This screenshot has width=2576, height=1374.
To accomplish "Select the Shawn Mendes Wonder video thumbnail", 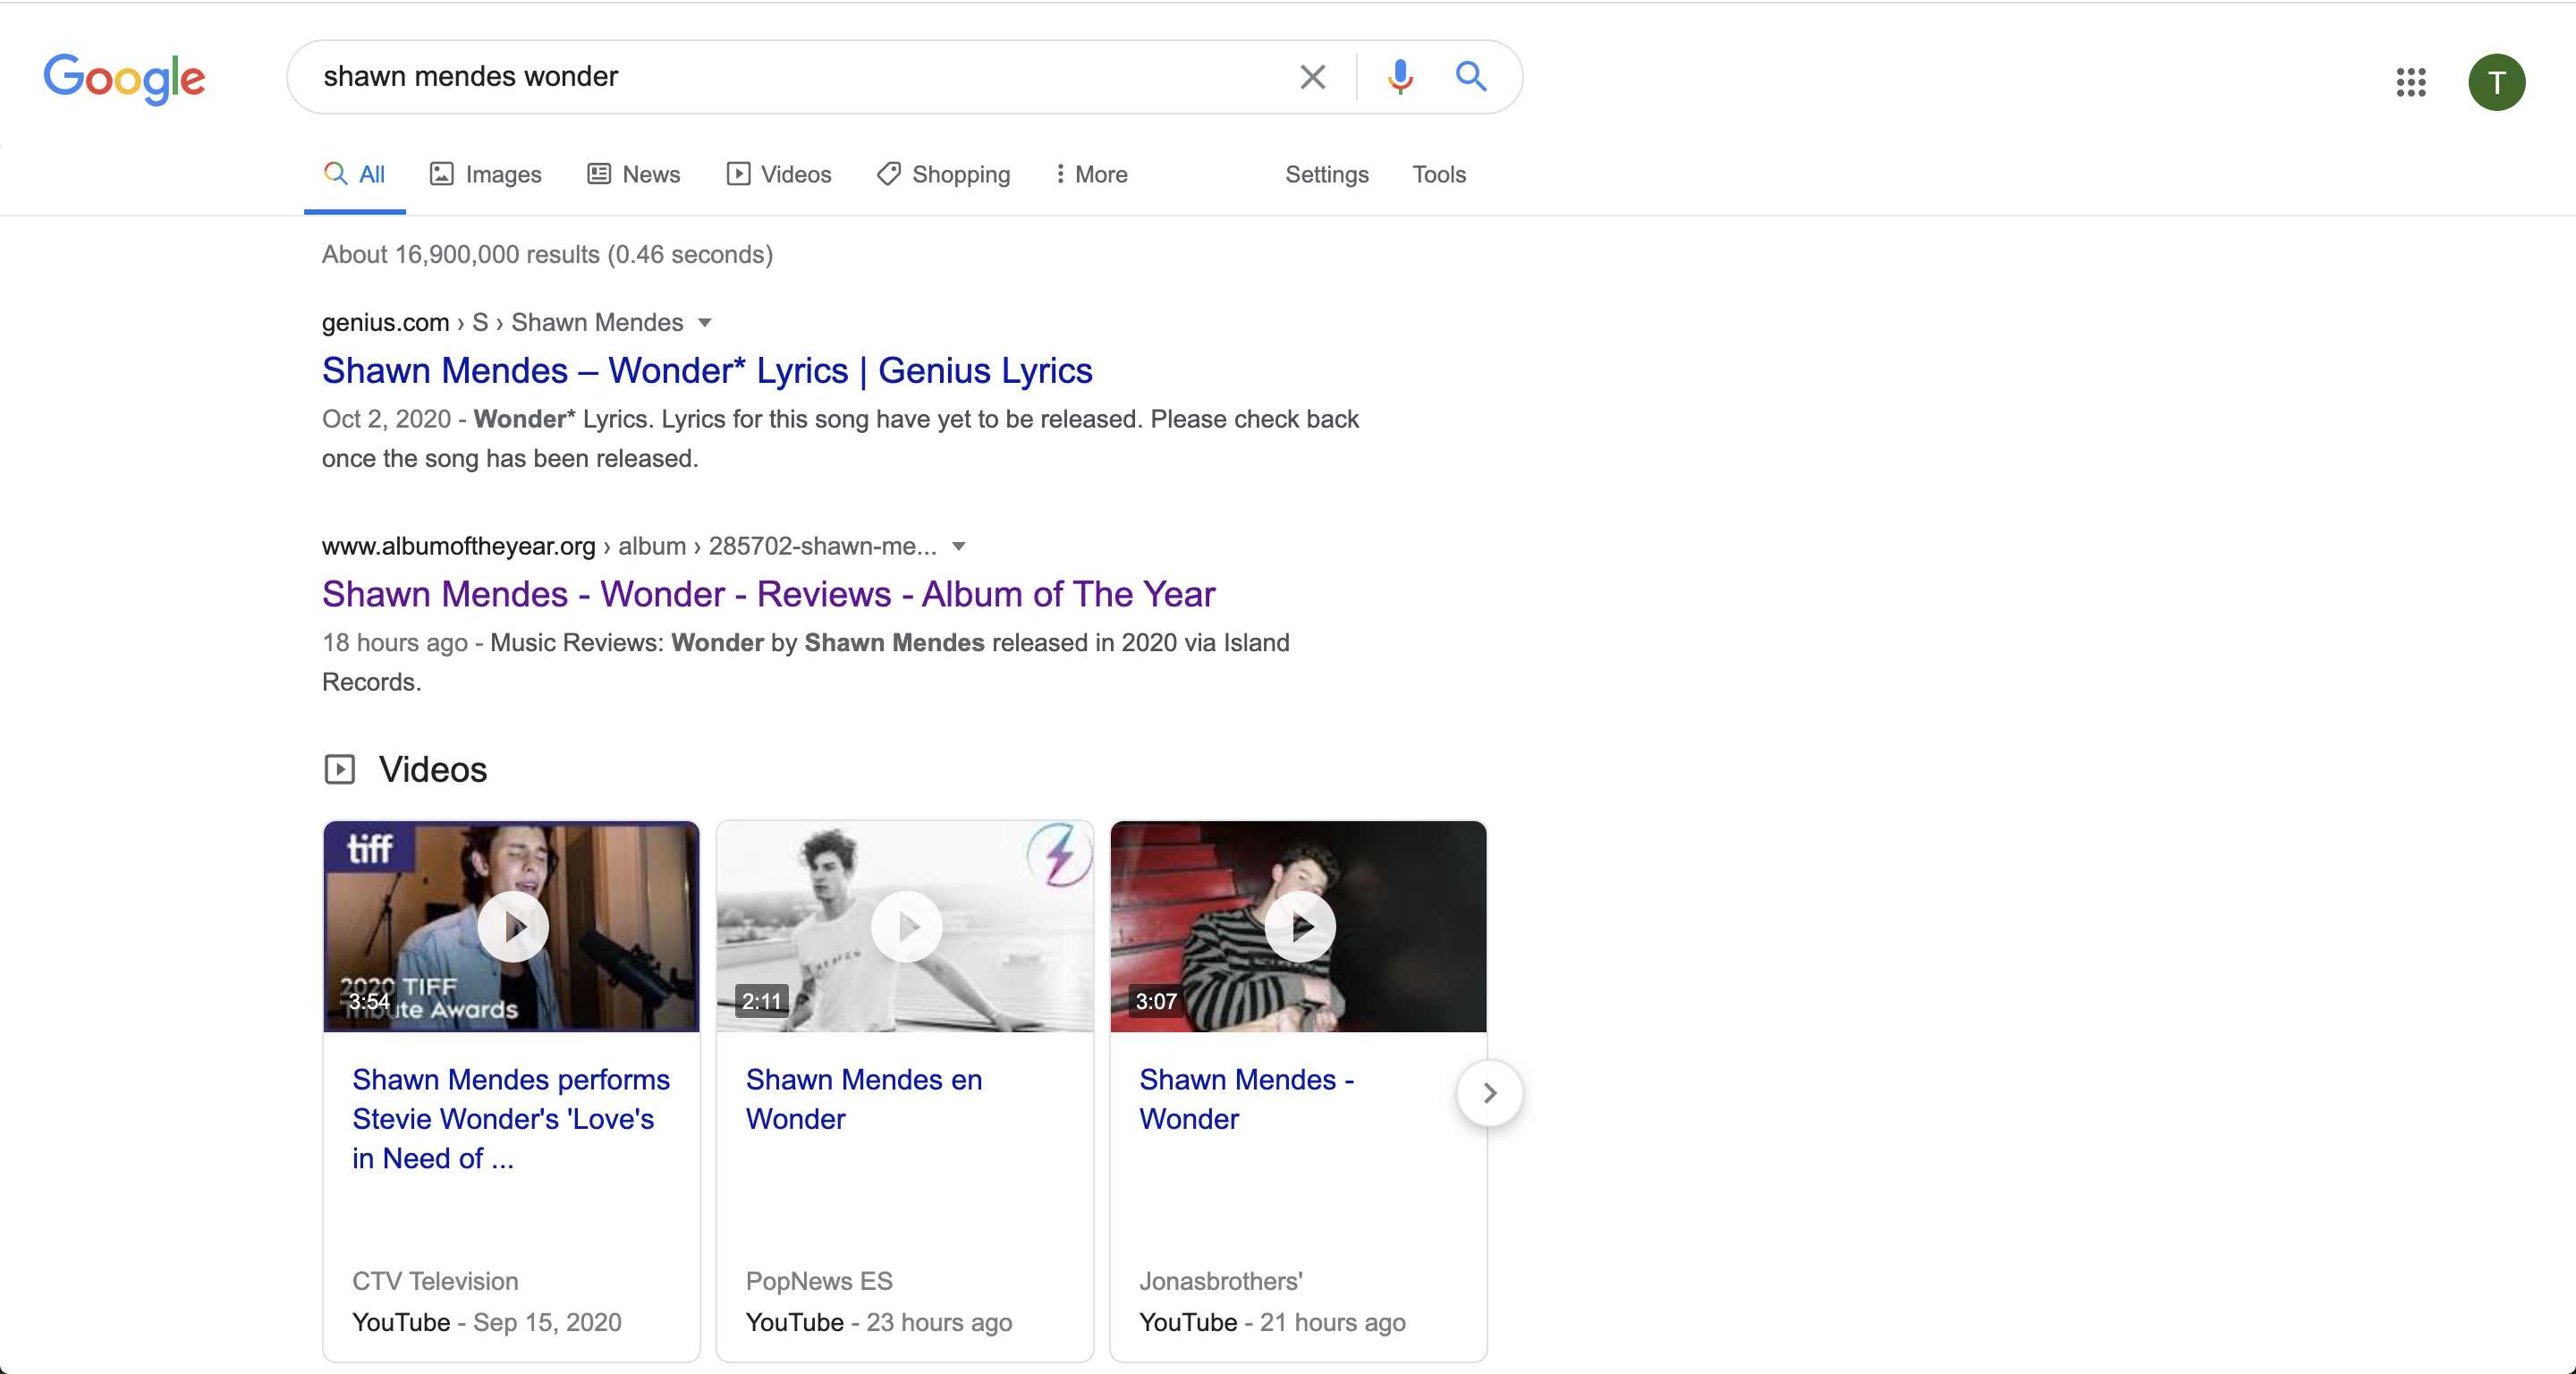I will point(1298,926).
